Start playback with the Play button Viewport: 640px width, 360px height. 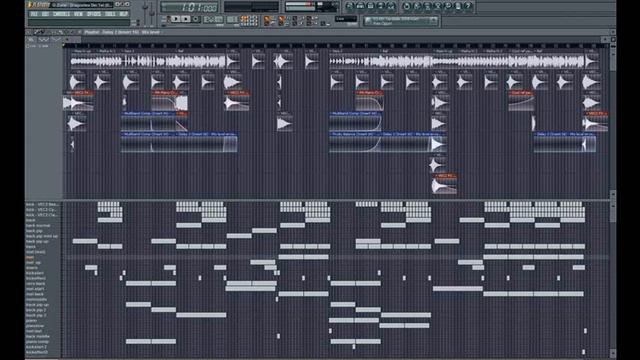point(176,19)
